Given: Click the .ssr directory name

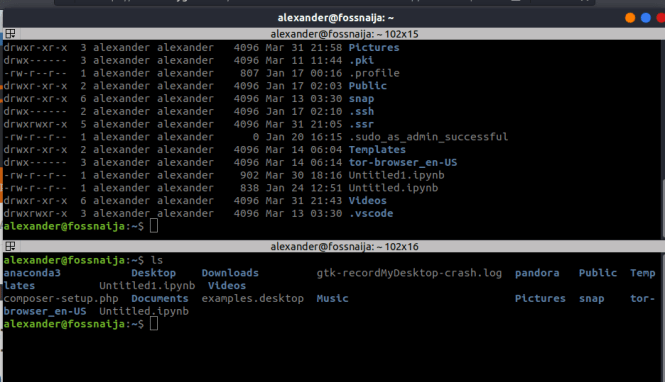Looking at the screenshot, I should (361, 124).
